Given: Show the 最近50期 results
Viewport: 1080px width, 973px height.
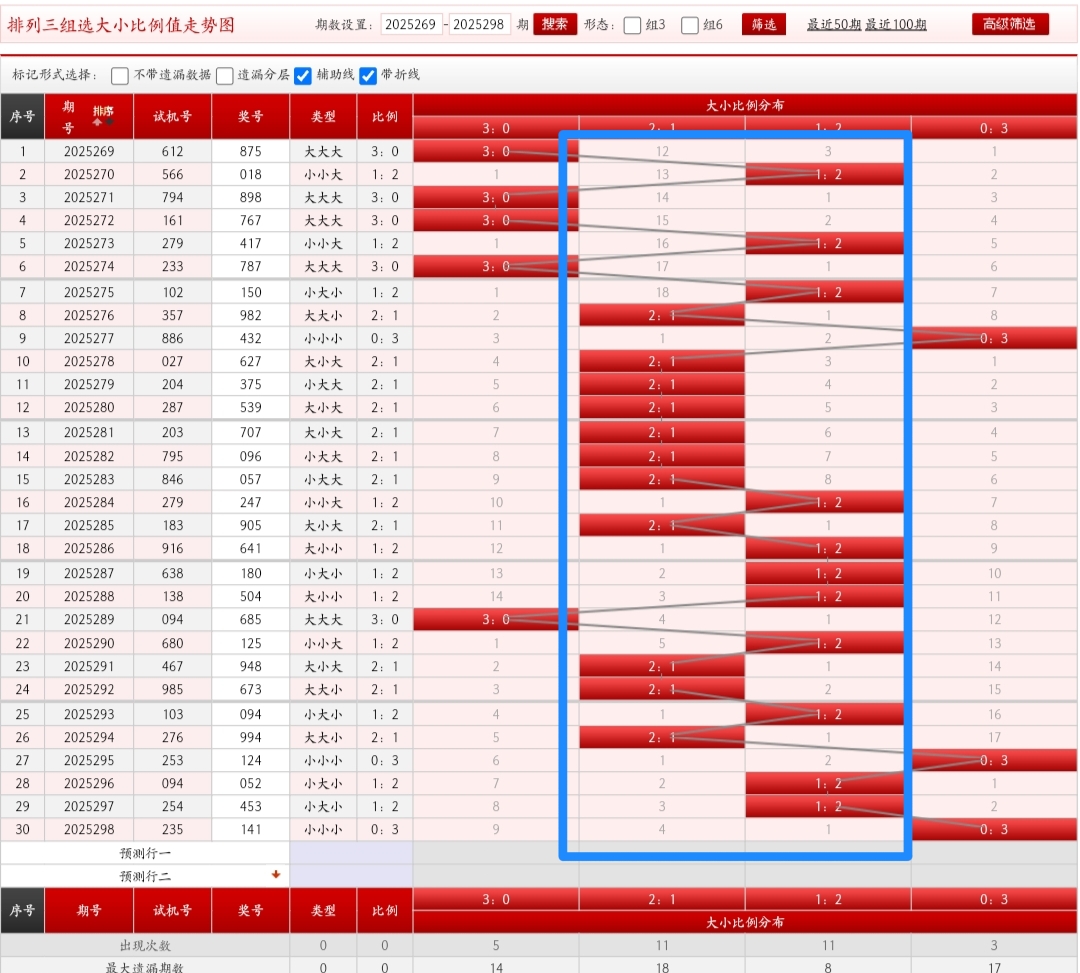Looking at the screenshot, I should click(834, 25).
